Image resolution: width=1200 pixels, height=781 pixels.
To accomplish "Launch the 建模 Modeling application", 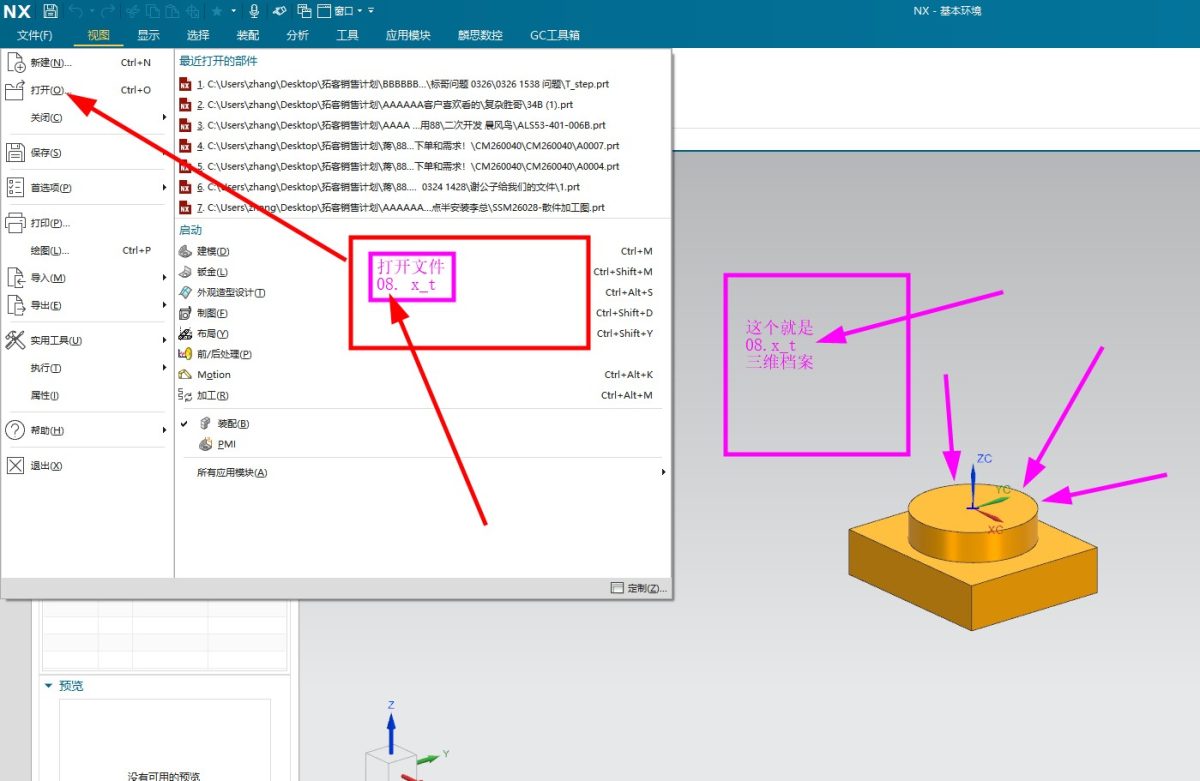I will (x=213, y=251).
